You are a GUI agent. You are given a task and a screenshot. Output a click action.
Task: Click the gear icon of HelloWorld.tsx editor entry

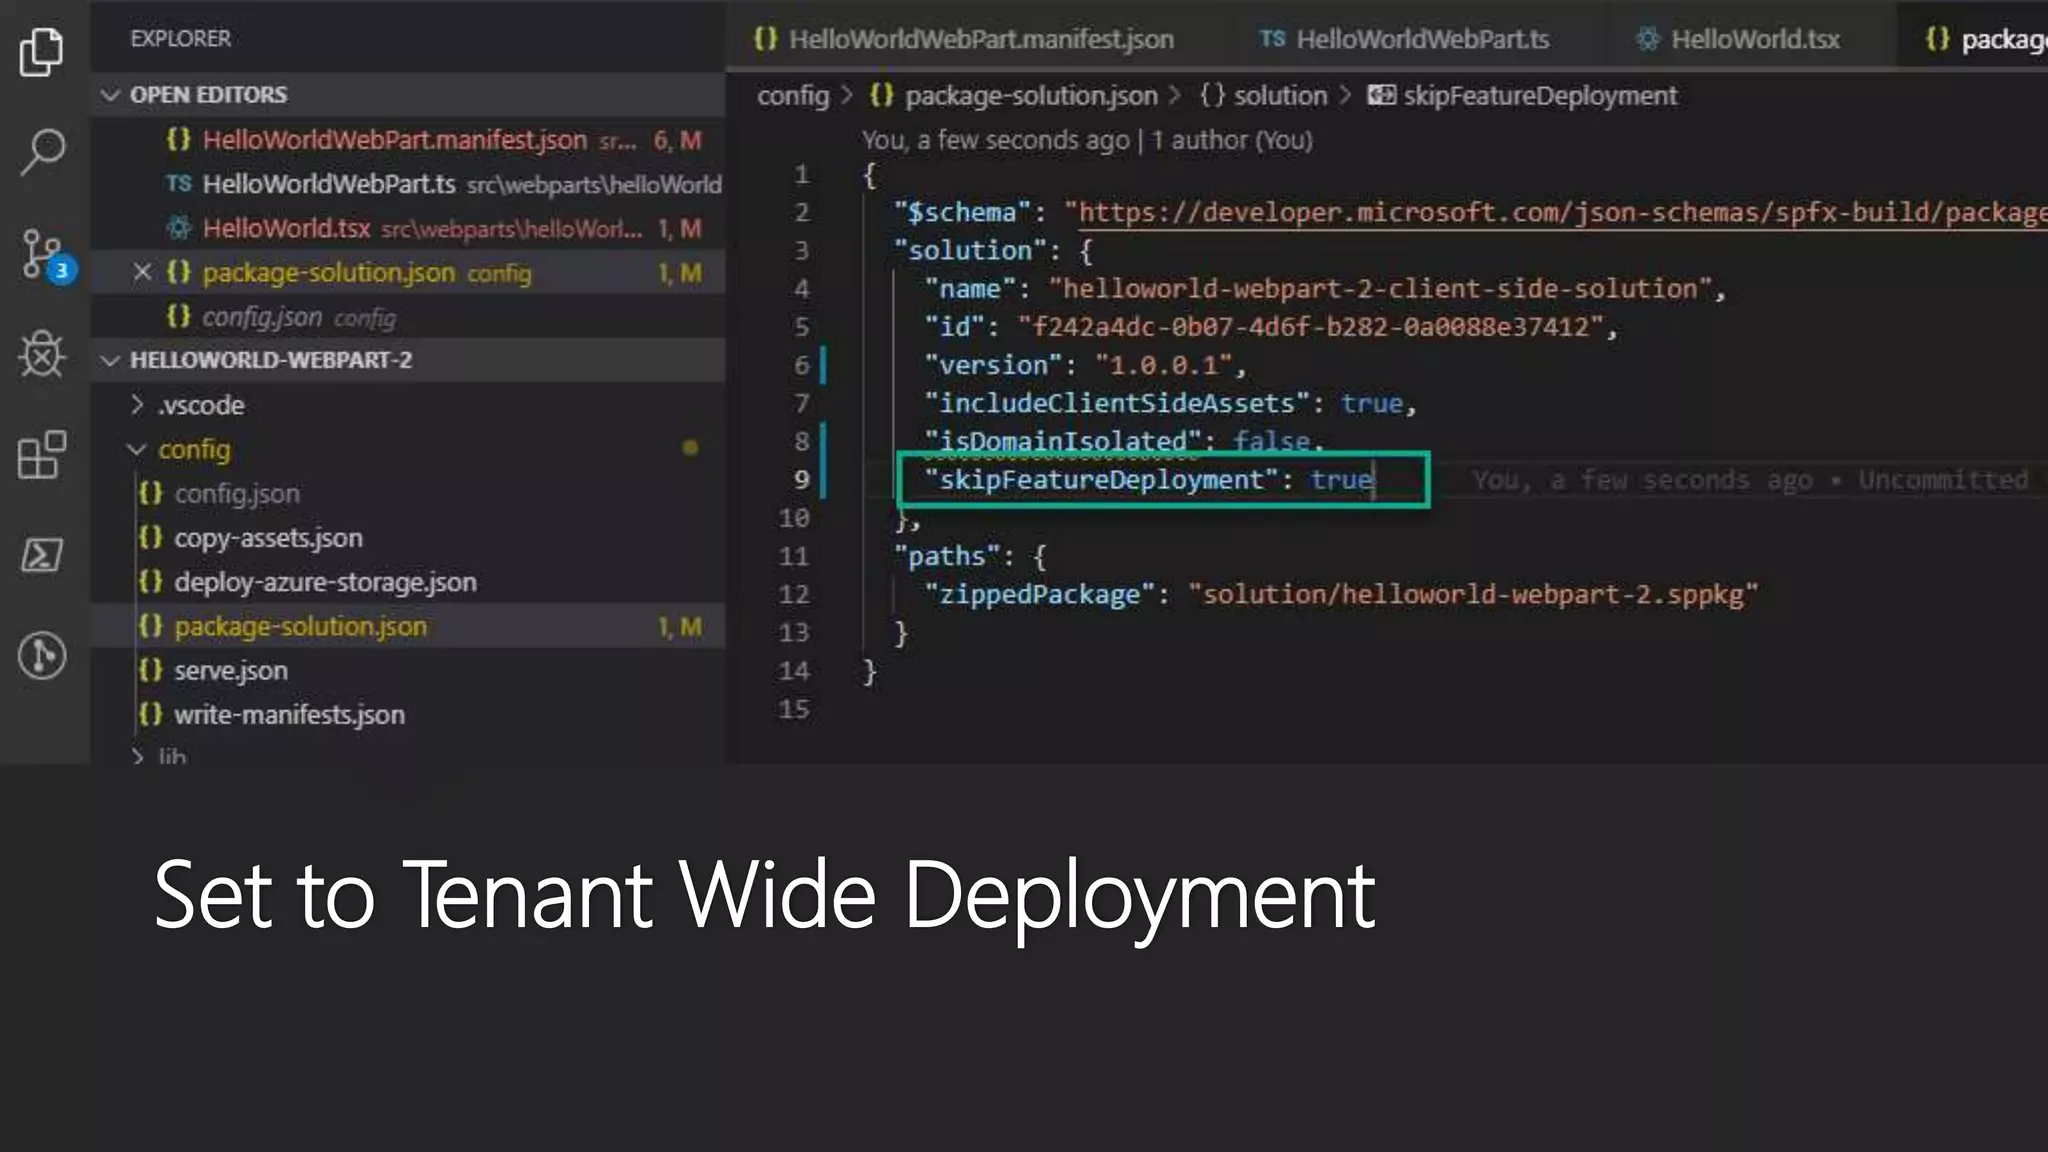[x=179, y=228]
